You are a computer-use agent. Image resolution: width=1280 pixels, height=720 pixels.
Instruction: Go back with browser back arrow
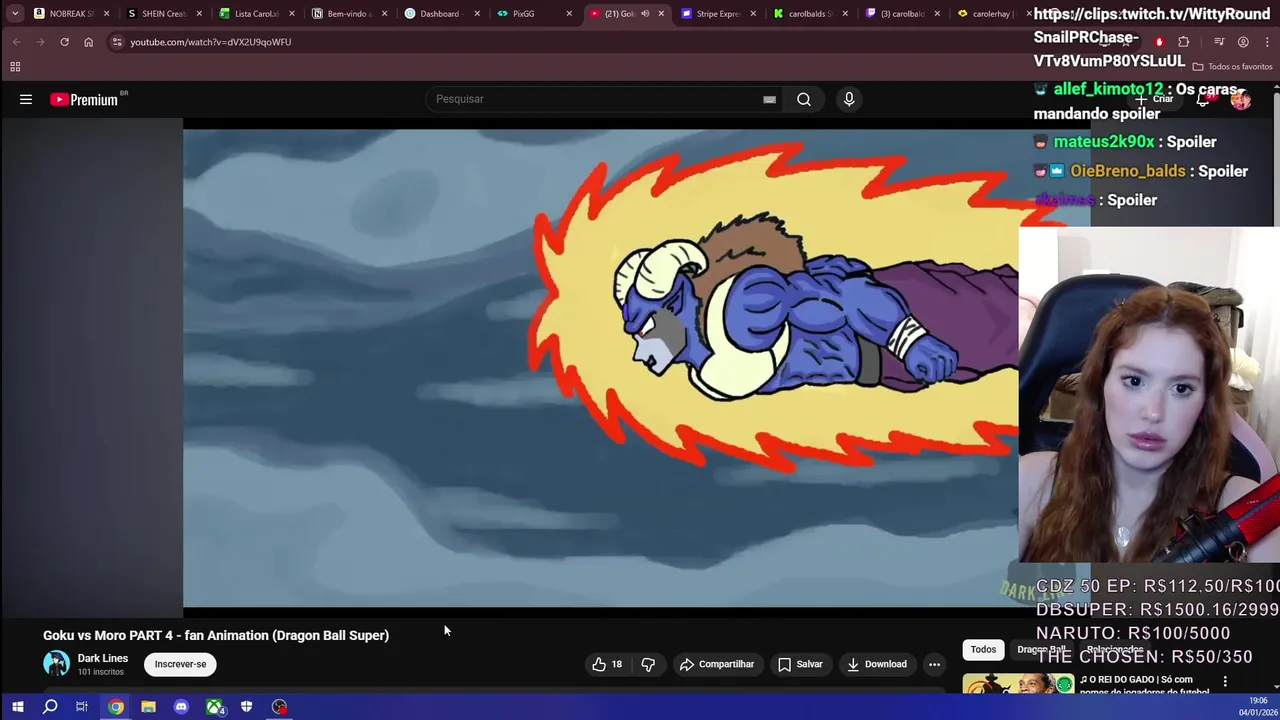coord(17,42)
